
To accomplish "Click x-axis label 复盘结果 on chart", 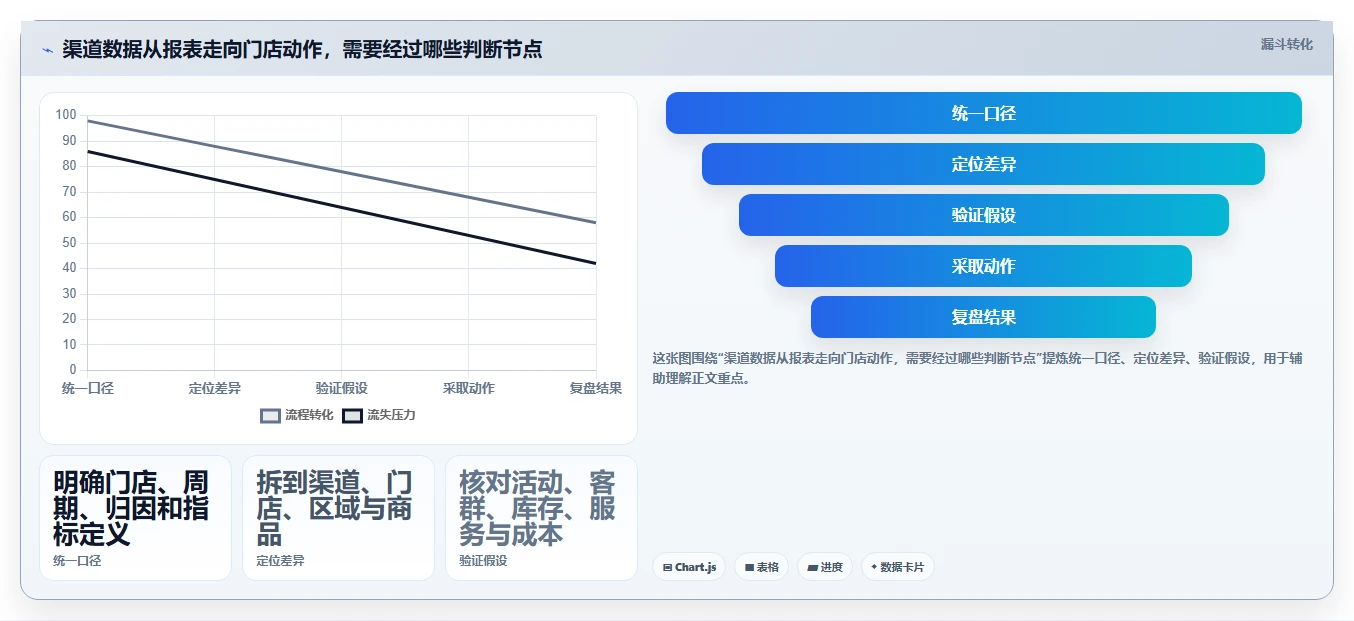I will tap(596, 388).
